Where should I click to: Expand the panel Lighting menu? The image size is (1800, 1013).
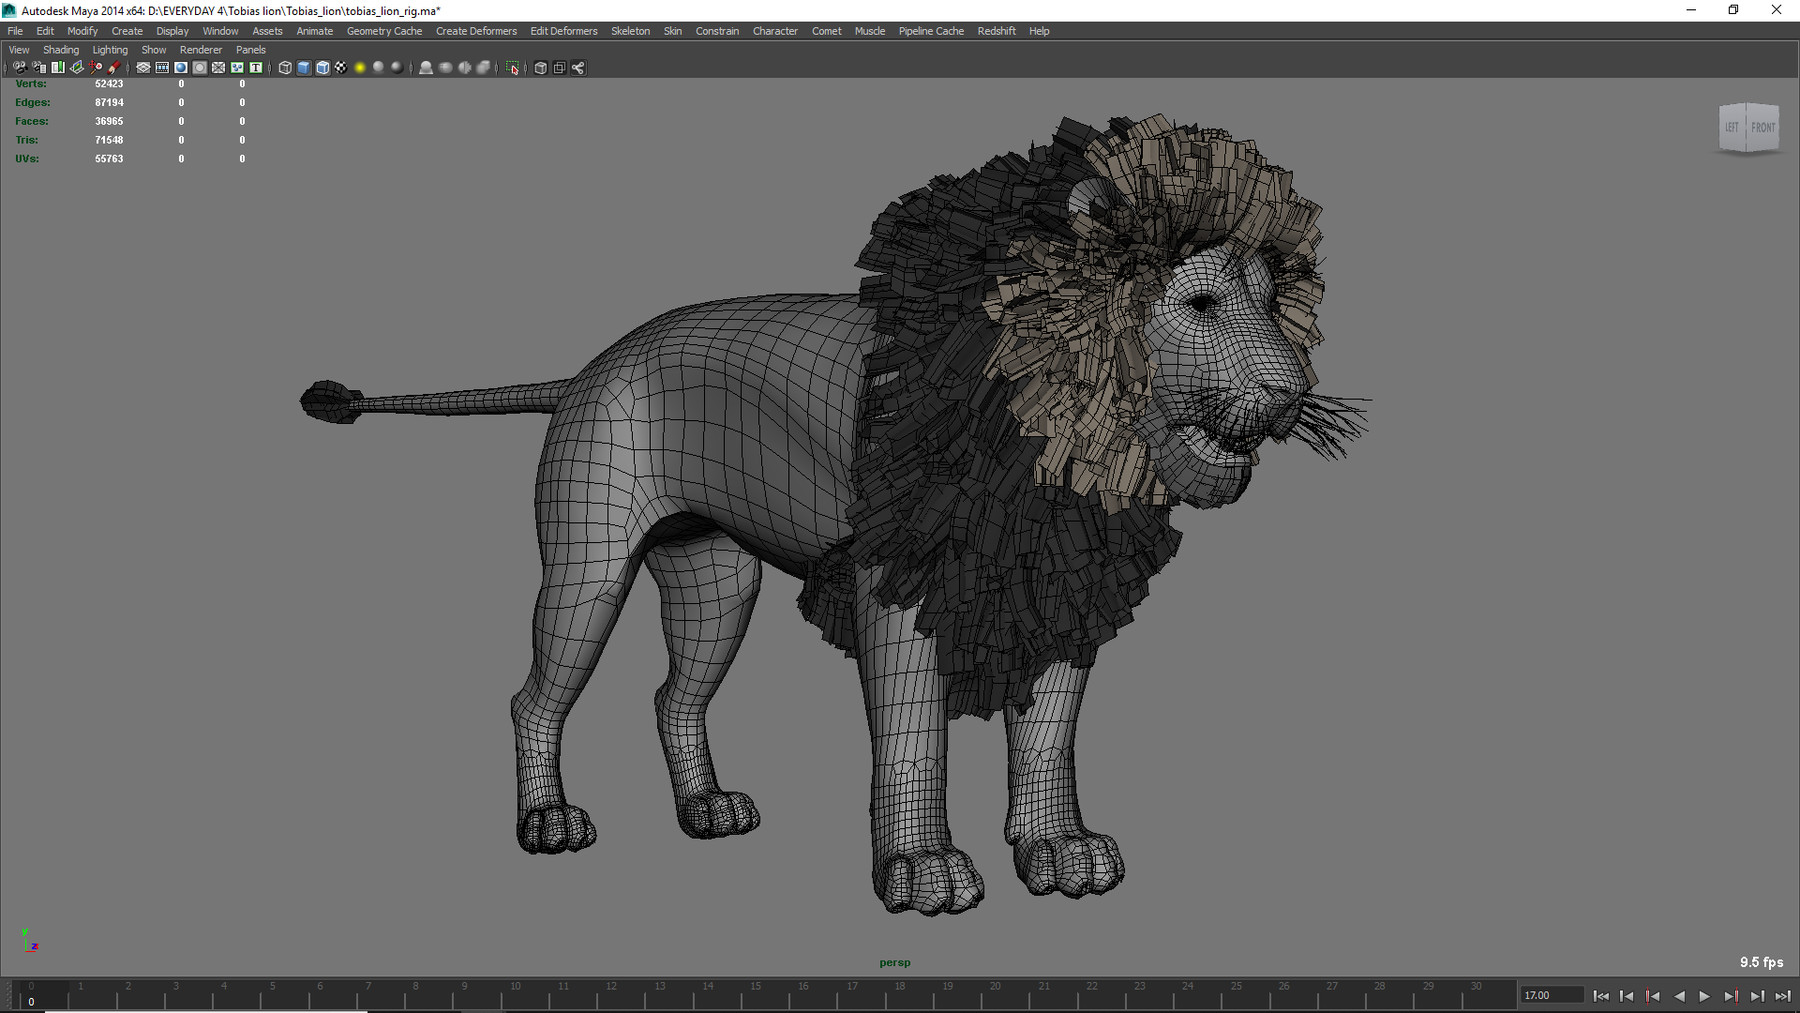pos(110,50)
